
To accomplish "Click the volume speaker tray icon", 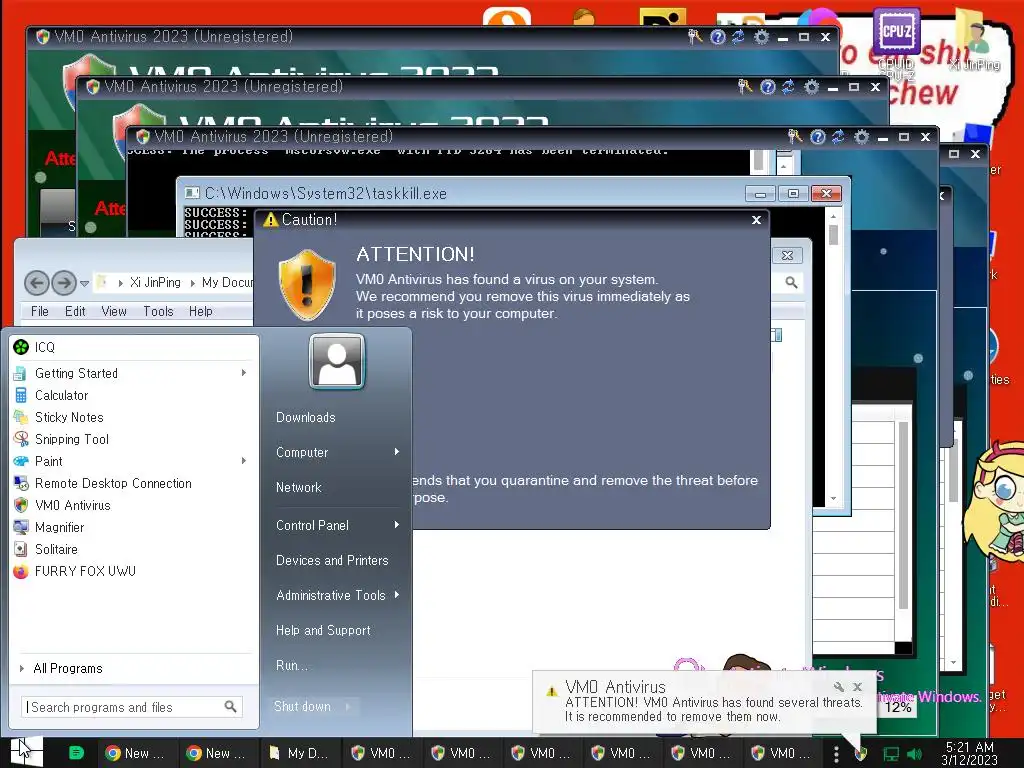I will point(914,754).
